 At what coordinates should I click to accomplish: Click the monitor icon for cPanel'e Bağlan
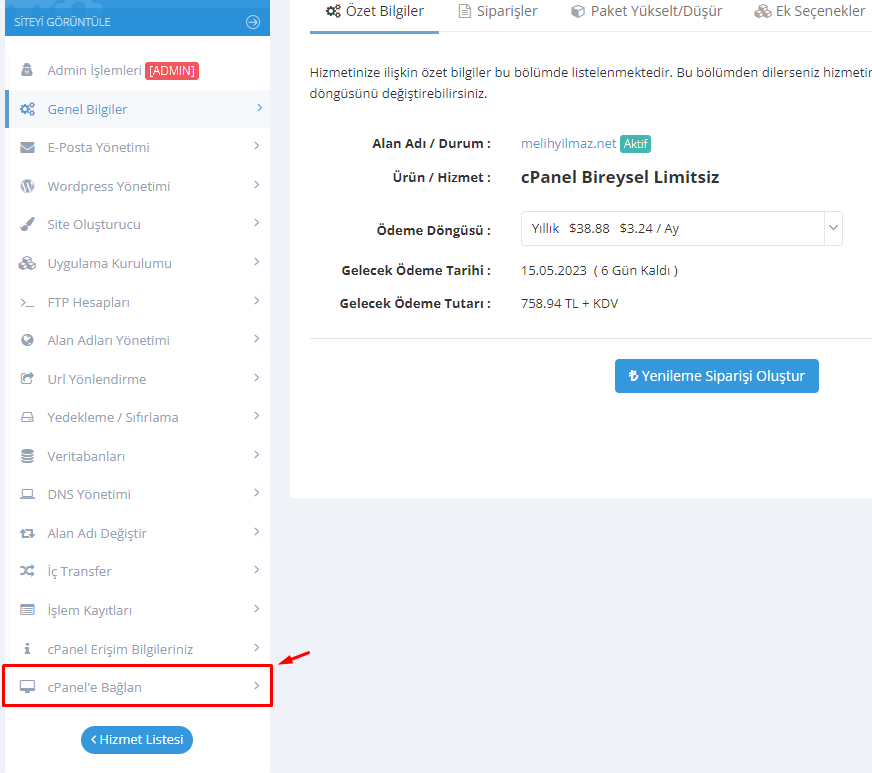click(x=28, y=687)
